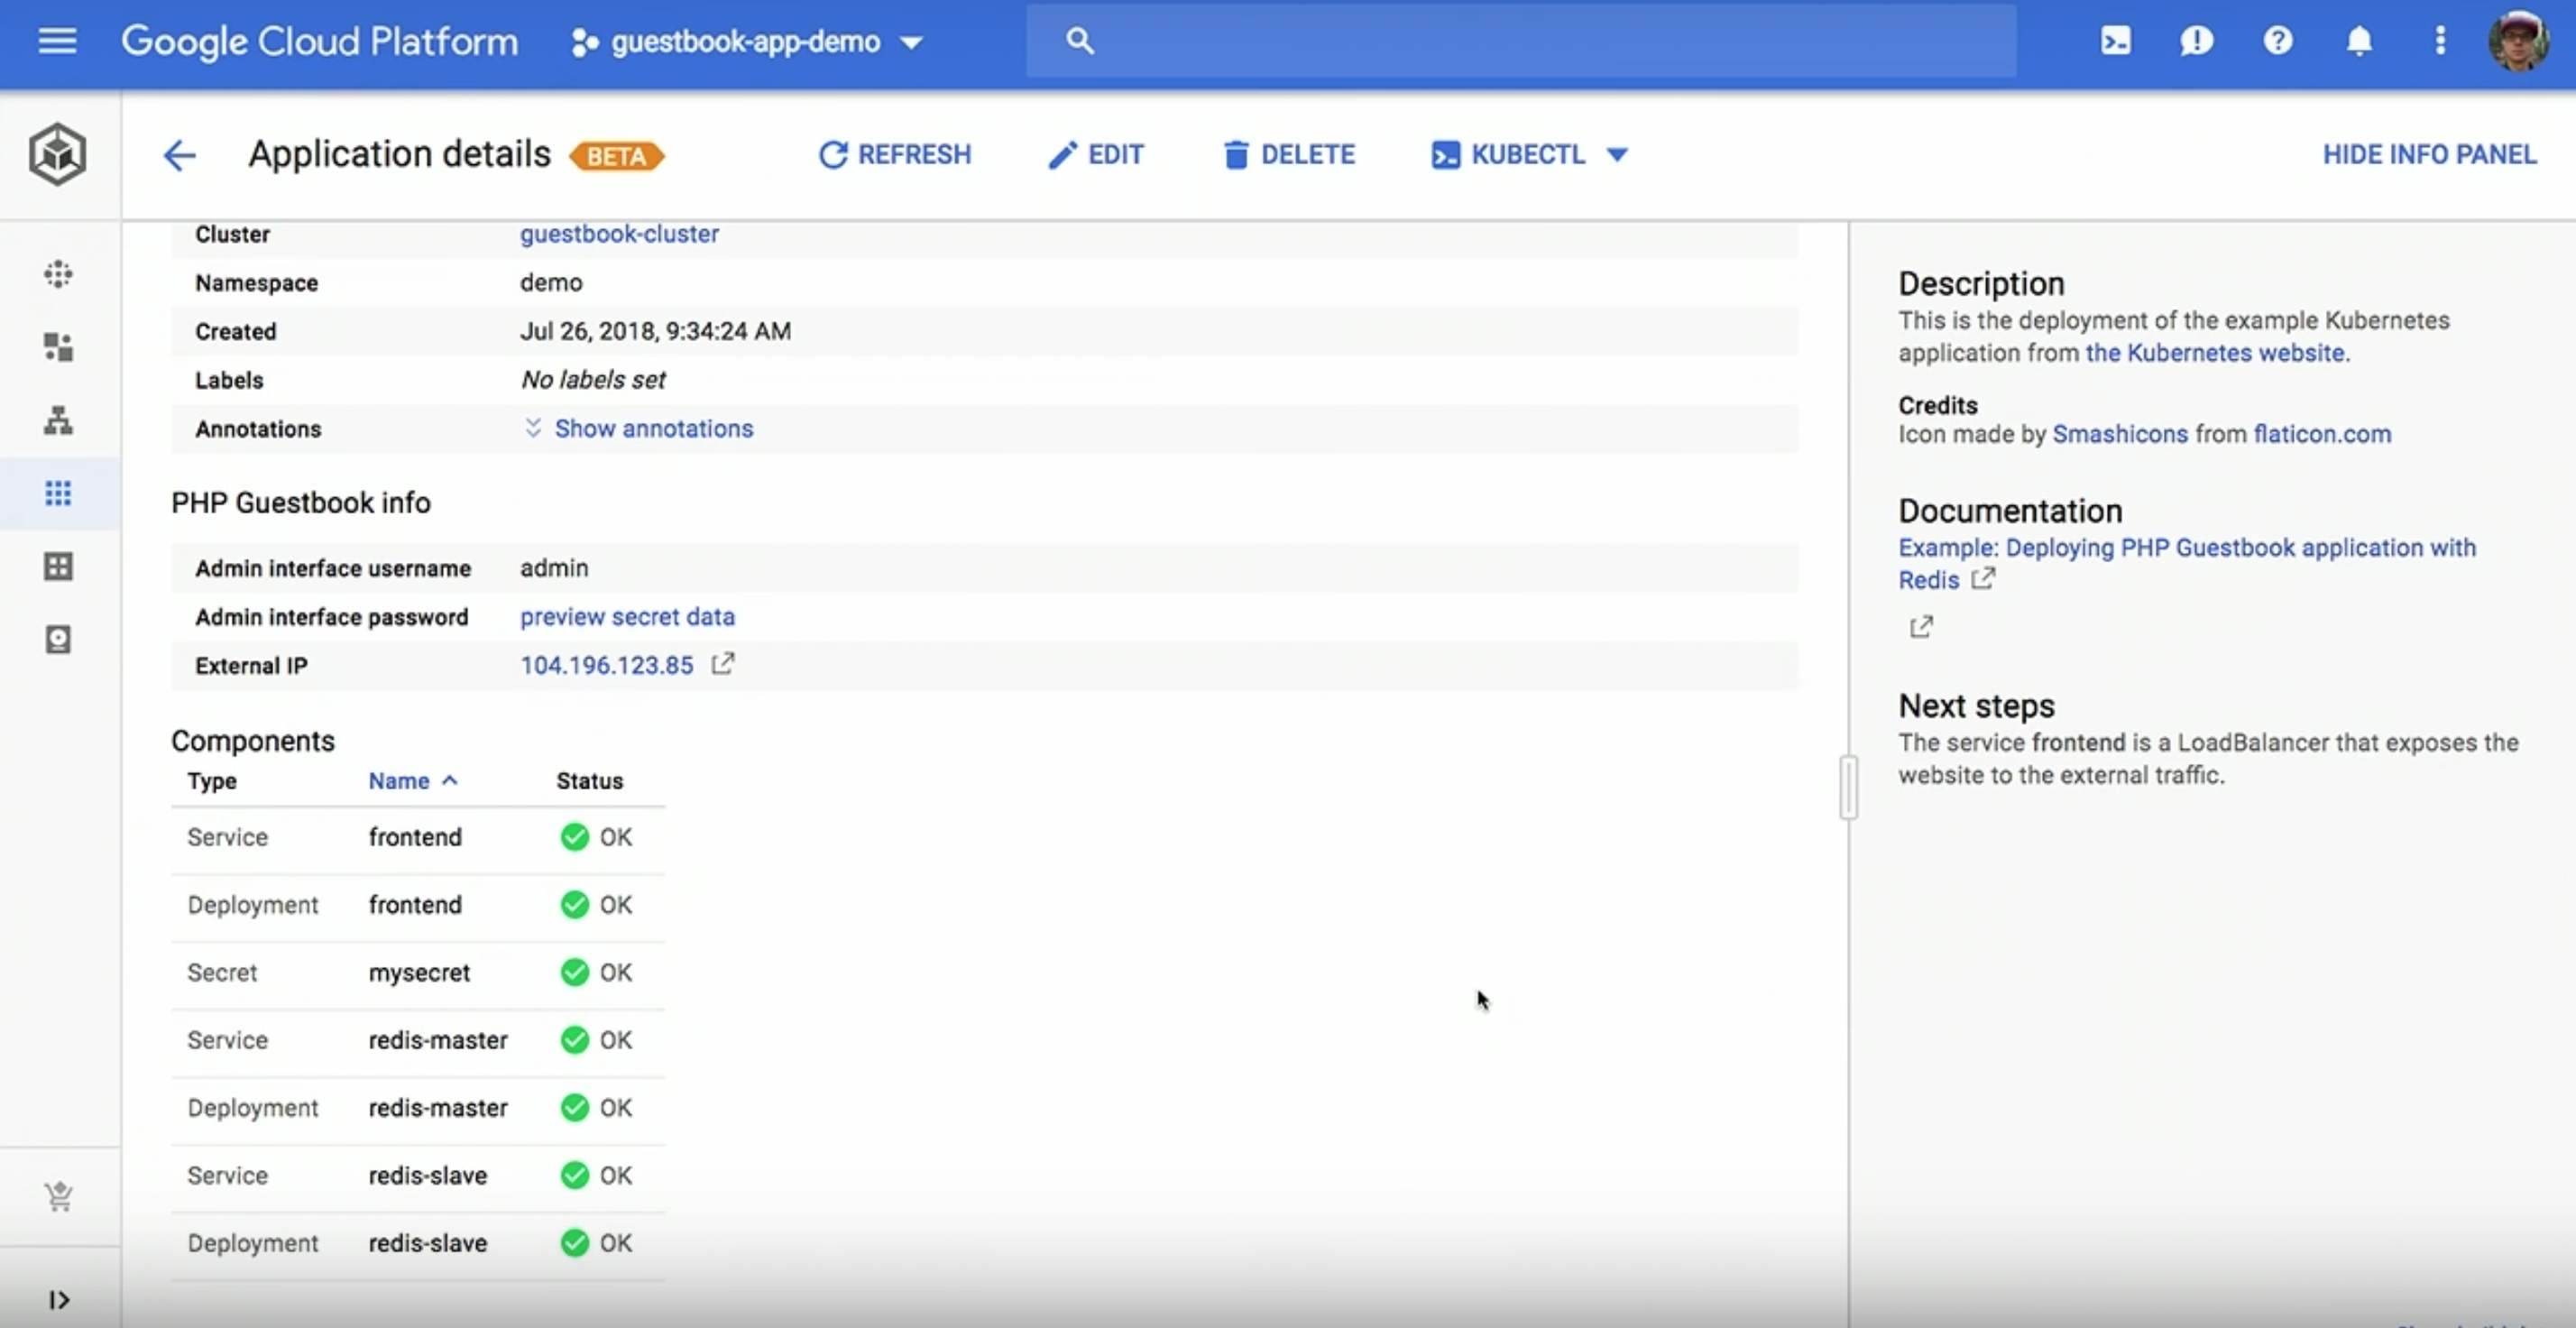Click the Type column header
This screenshot has height=1328, width=2576.
[212, 781]
